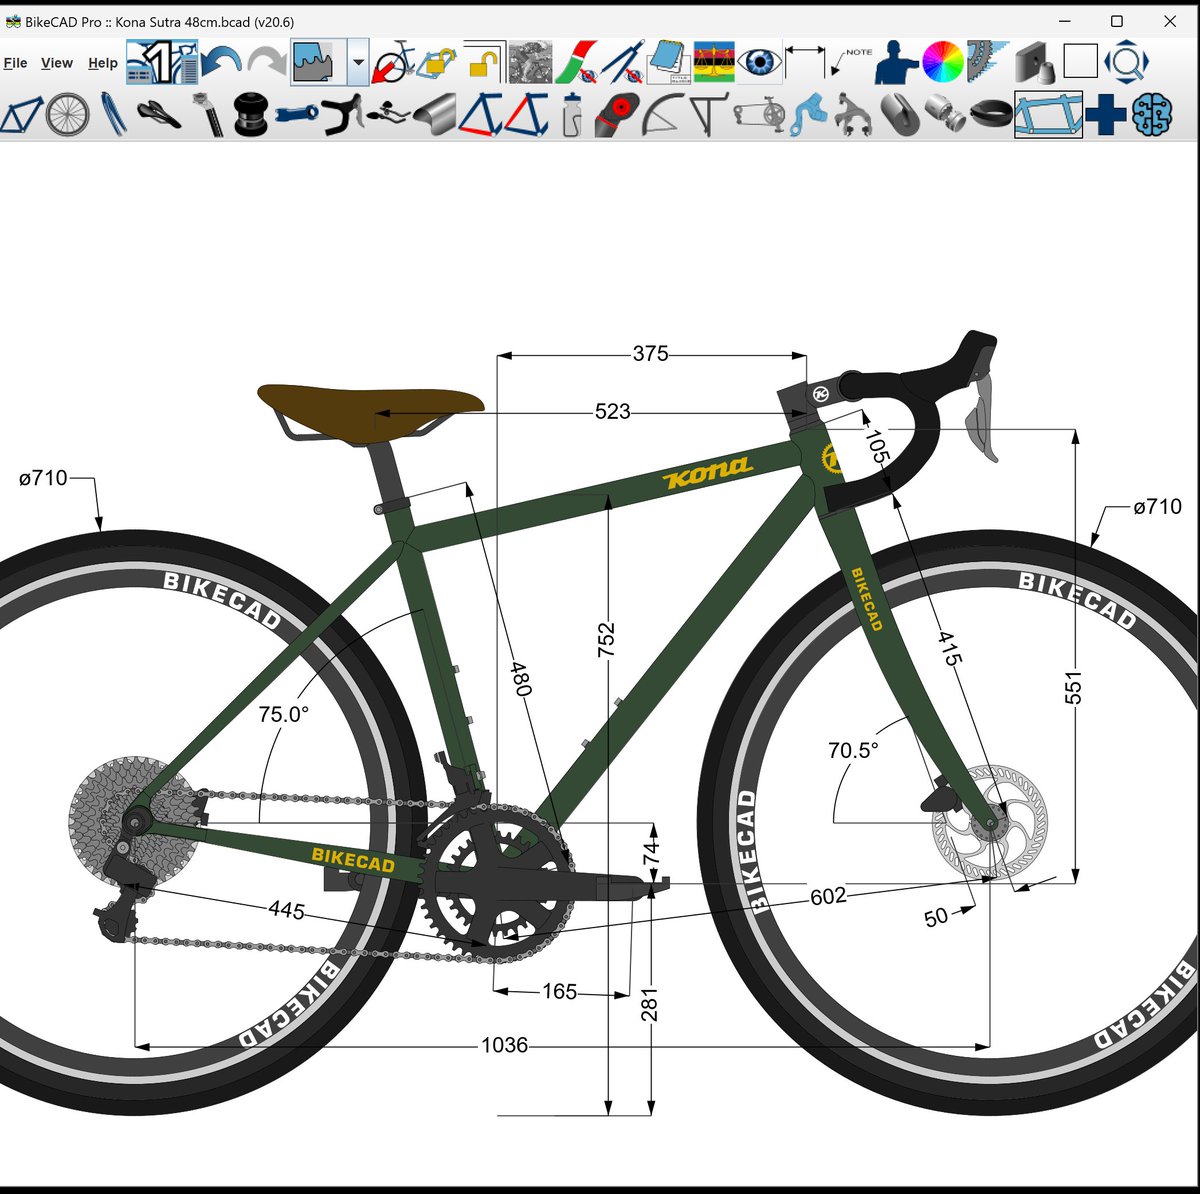The width and height of the screenshot is (1200, 1194).
Task: Open the black headset icon
Action: point(250,114)
